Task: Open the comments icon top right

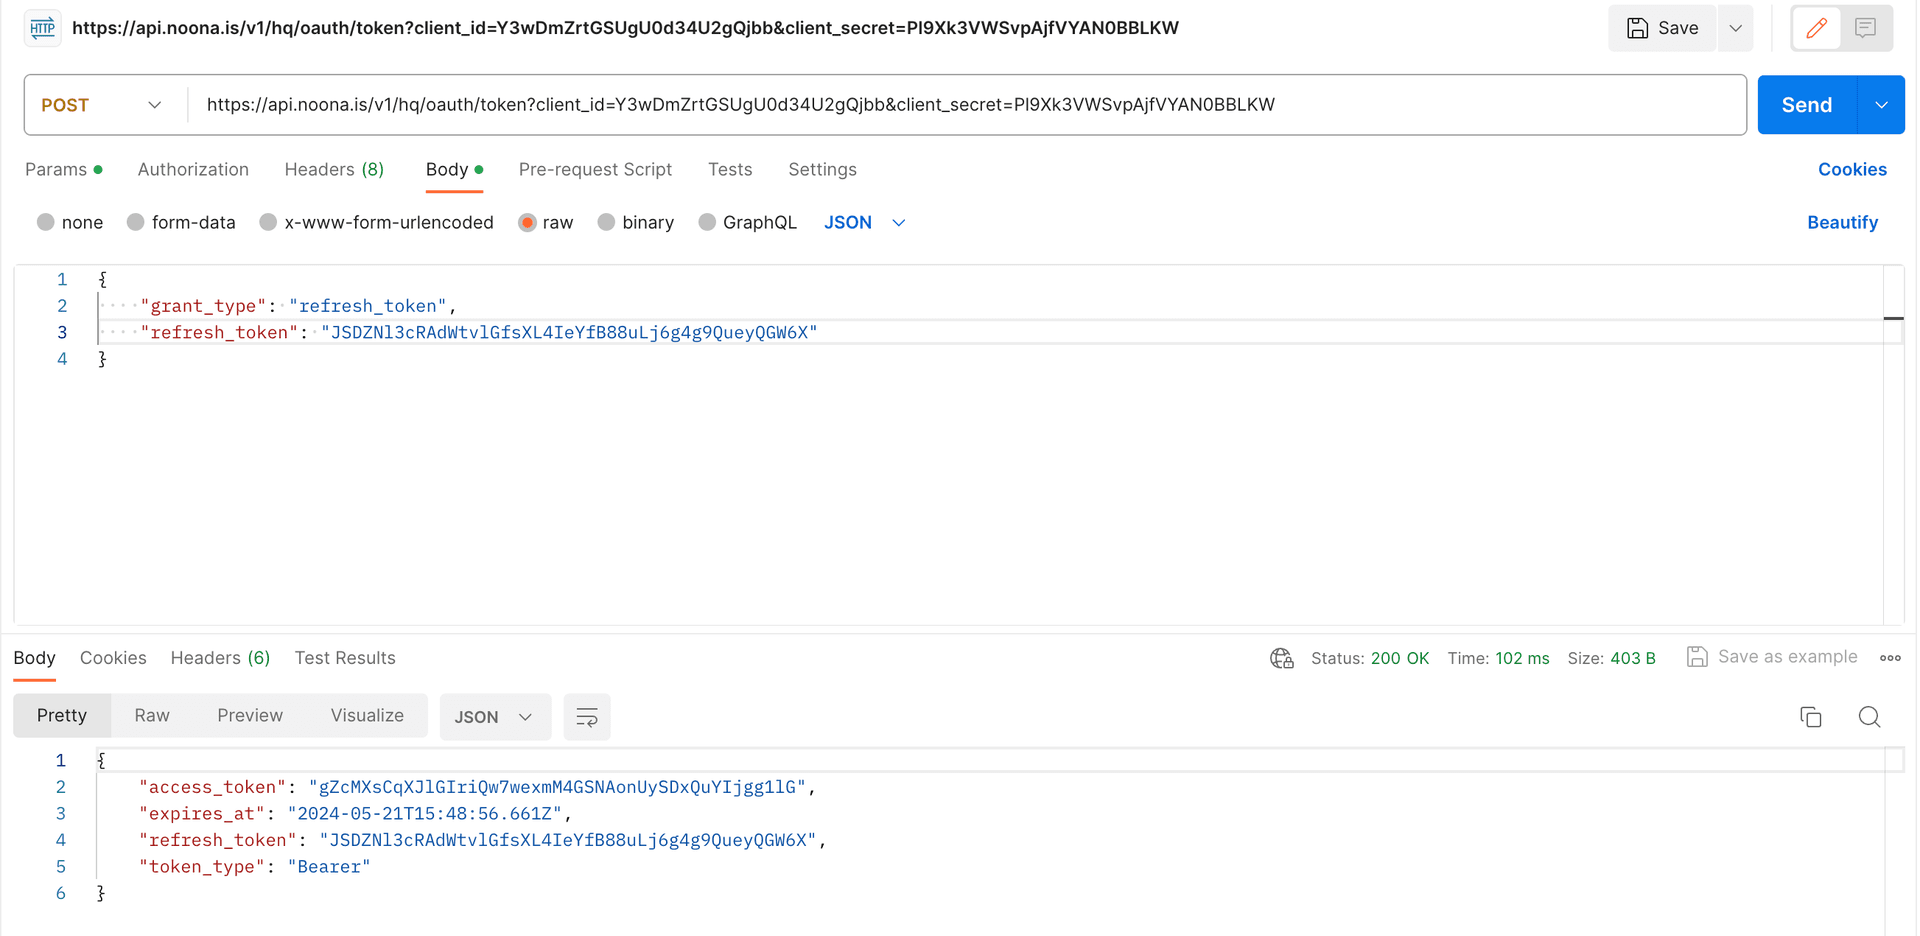Action: click(x=1865, y=28)
